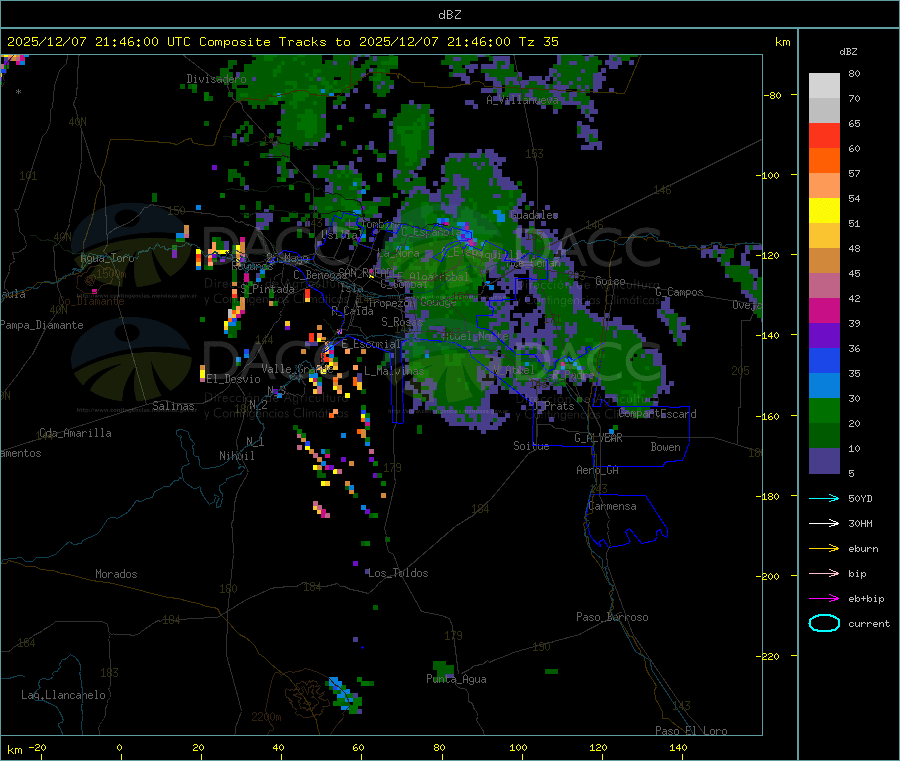Click the bip pink arrow legend icon
The height and width of the screenshot is (761, 900).
pyautogui.click(x=824, y=573)
